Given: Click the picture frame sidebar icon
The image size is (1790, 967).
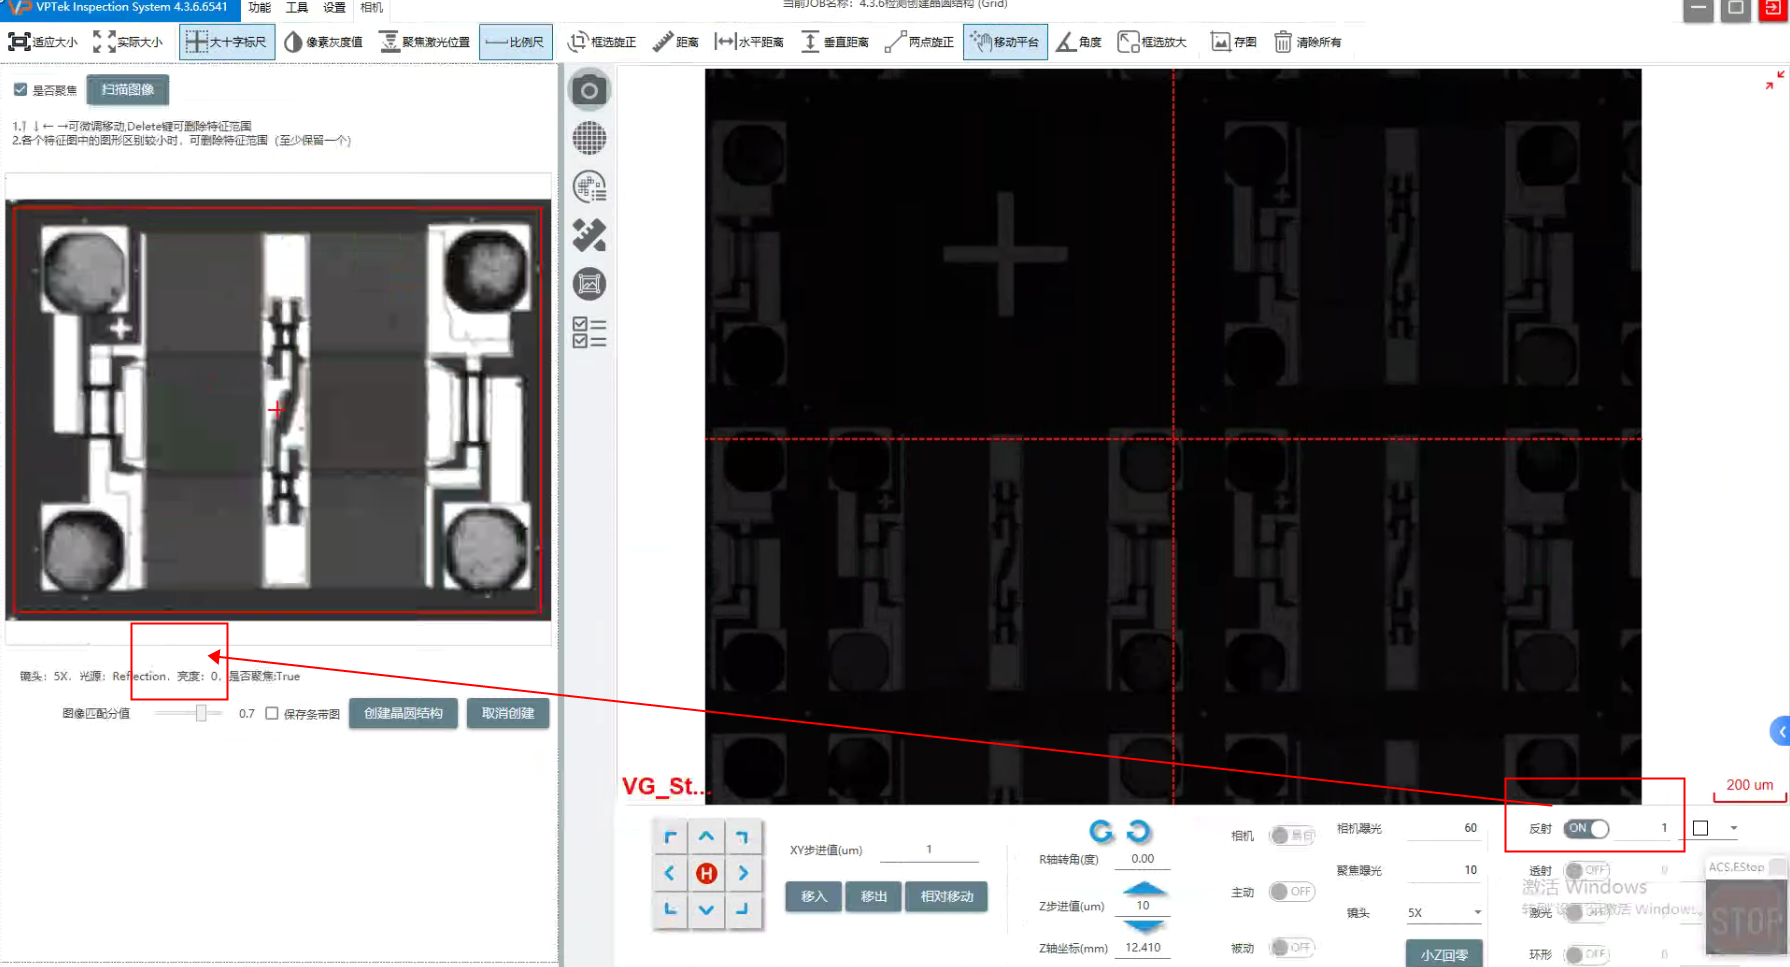Looking at the screenshot, I should (x=589, y=284).
